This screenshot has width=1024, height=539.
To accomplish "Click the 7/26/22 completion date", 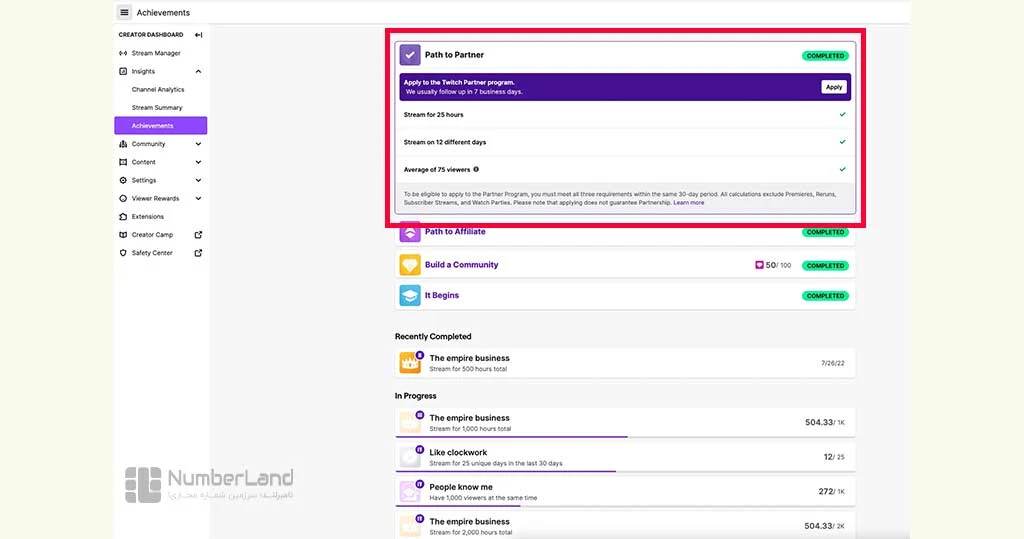I will (x=833, y=363).
